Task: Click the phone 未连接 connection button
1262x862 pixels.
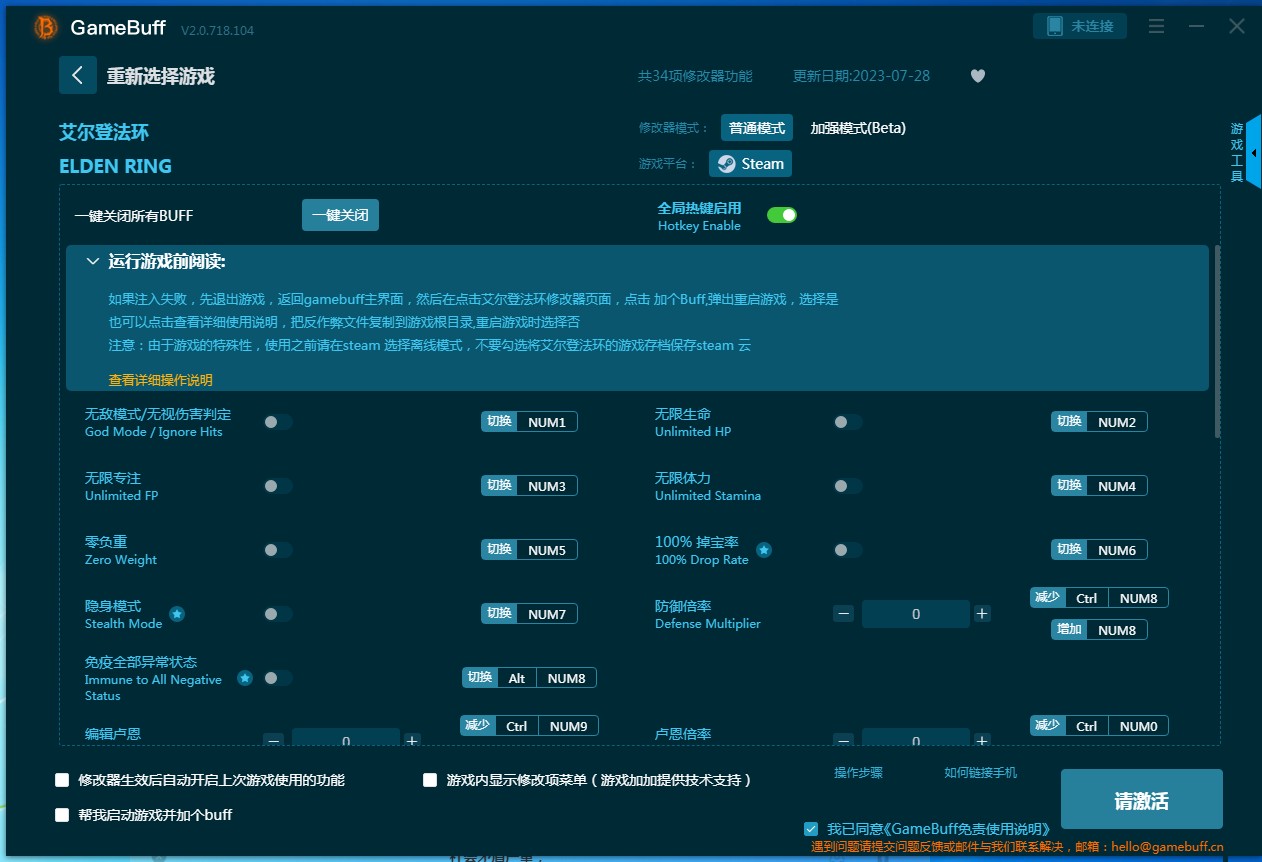Action: click(1080, 26)
